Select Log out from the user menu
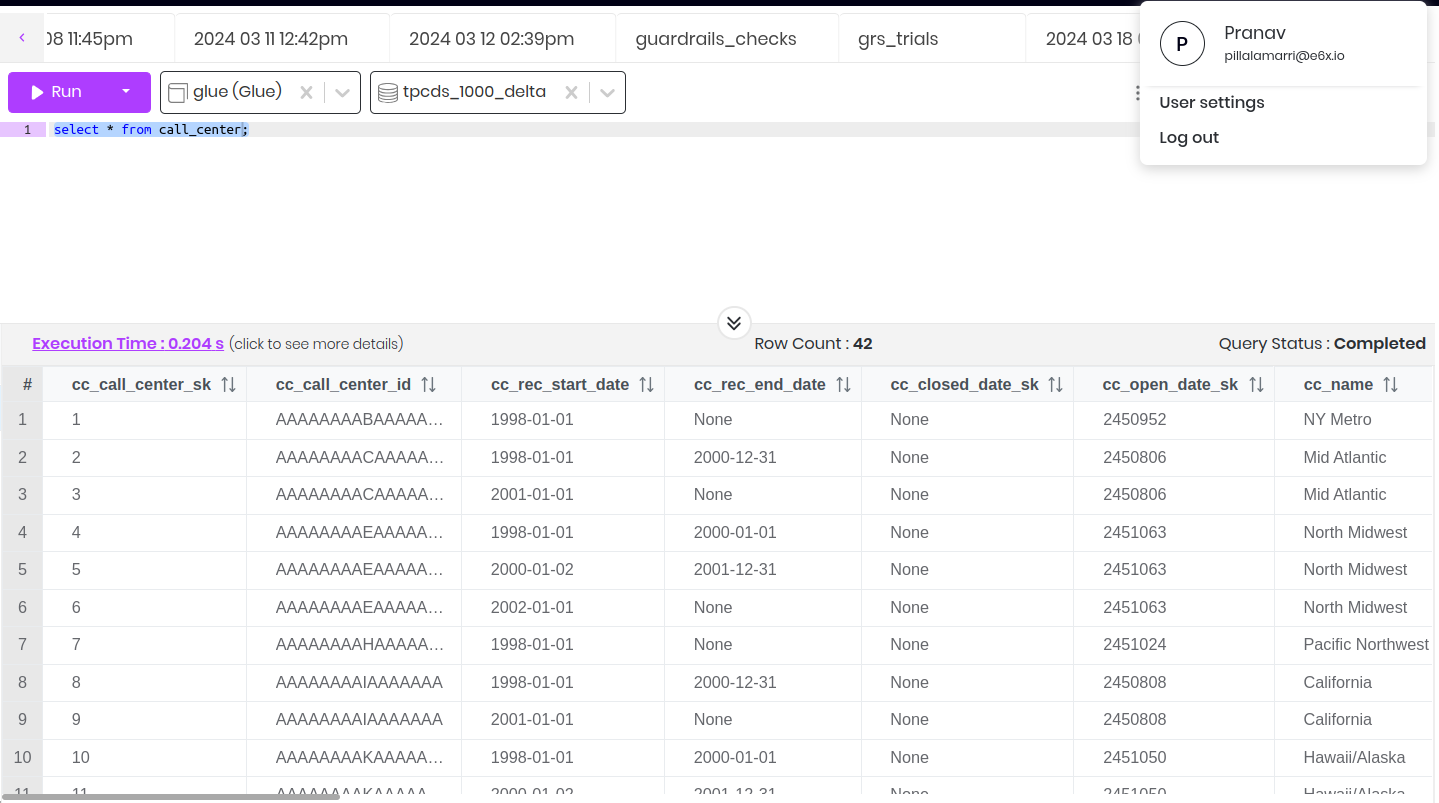 pos(1189,138)
